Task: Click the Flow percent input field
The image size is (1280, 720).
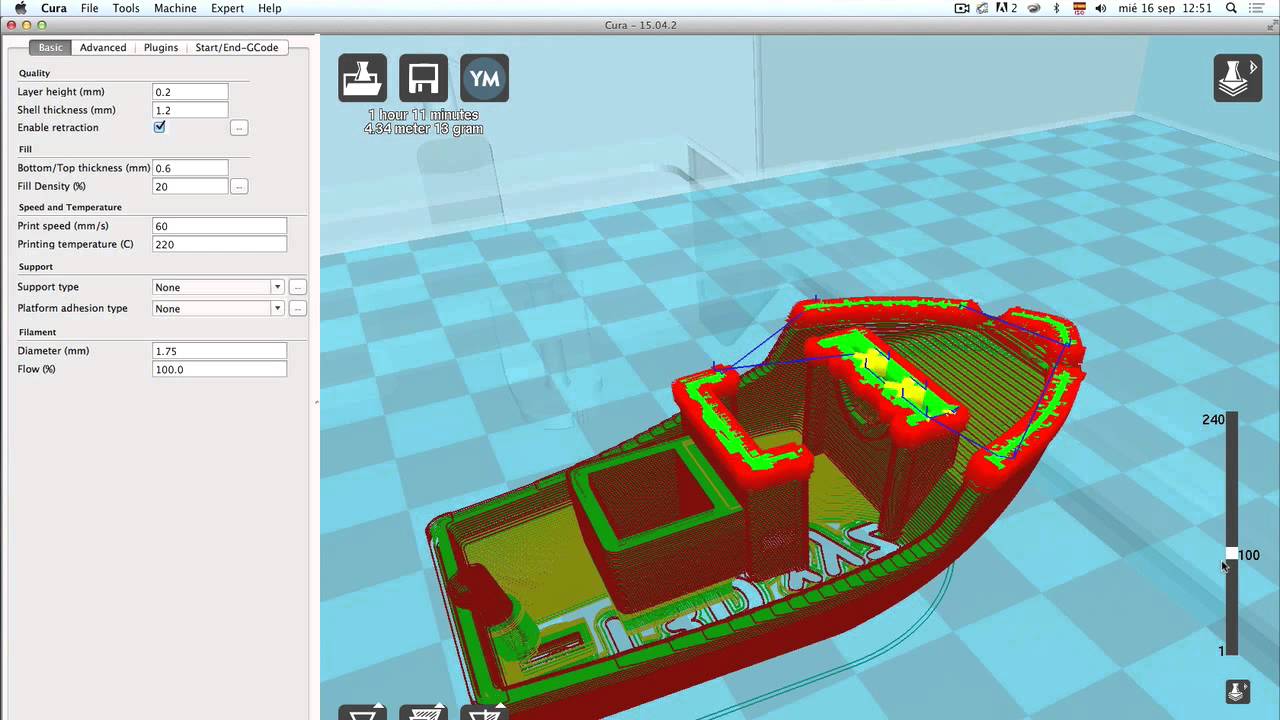Action: 219,369
